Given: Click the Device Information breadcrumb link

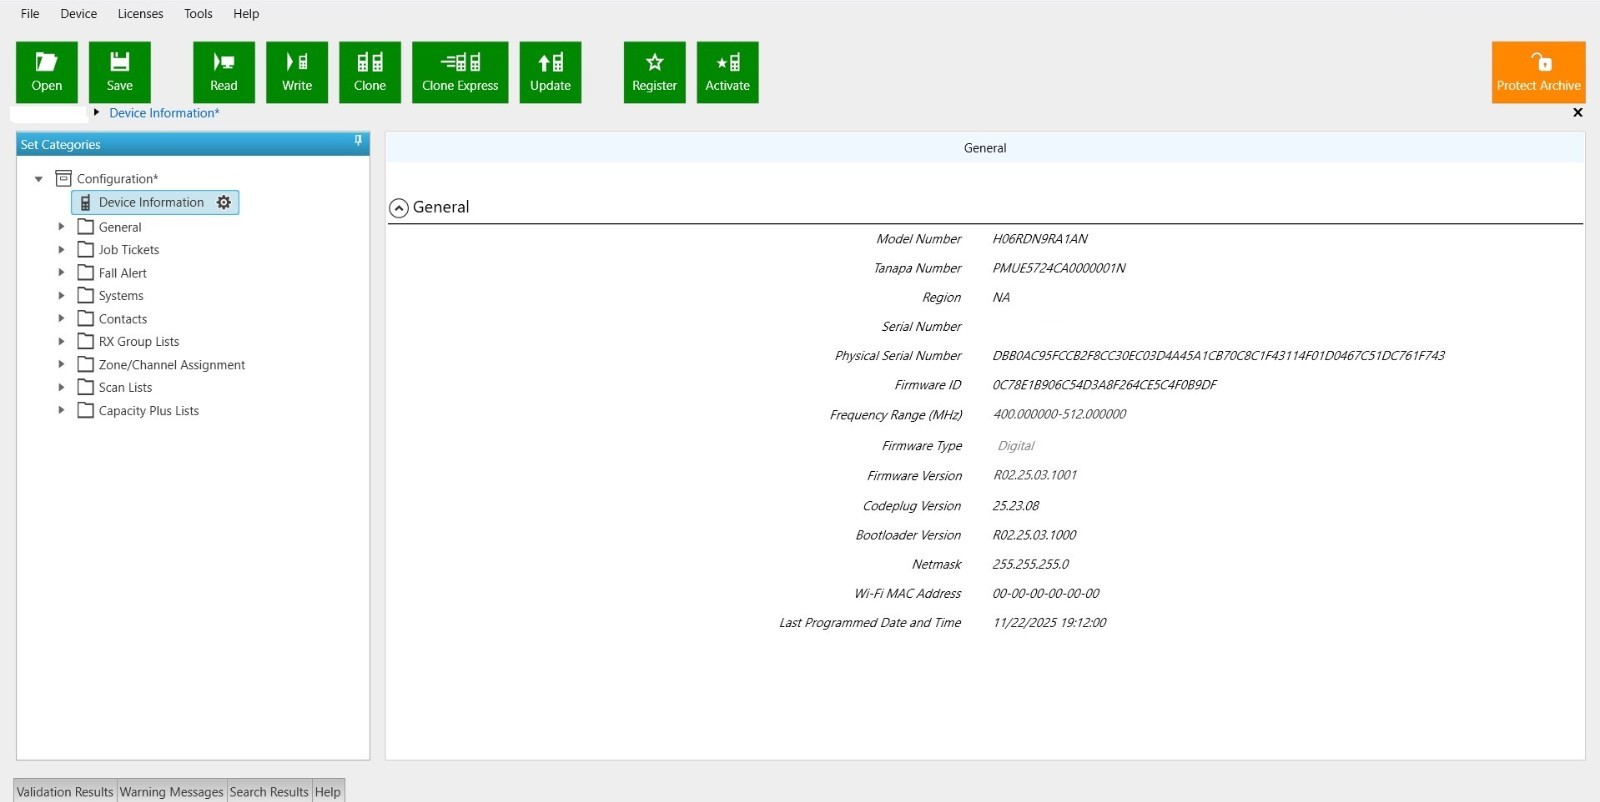Looking at the screenshot, I should (x=163, y=113).
